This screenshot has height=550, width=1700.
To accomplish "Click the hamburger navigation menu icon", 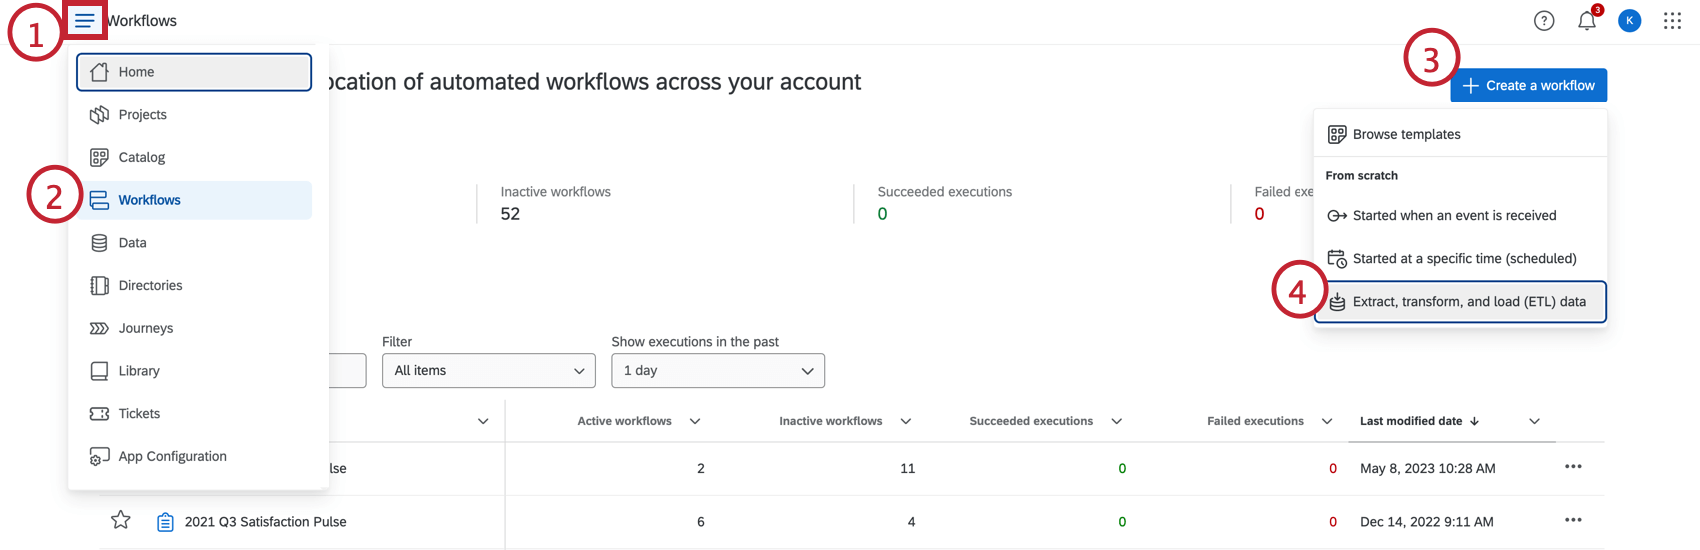I will click(85, 21).
